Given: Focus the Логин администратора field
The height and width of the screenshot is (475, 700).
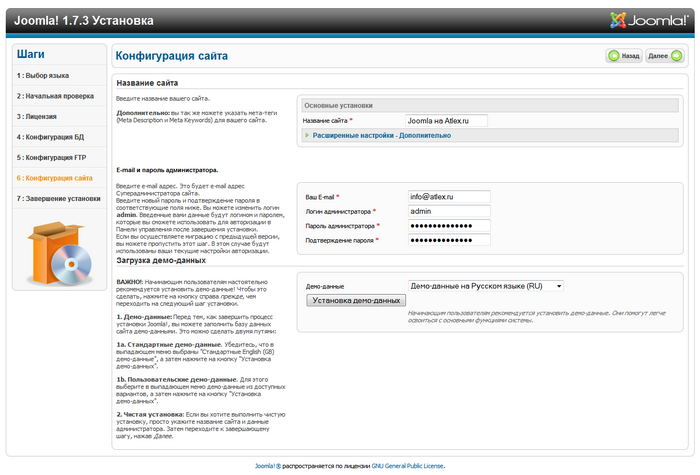Looking at the screenshot, I should (449, 211).
